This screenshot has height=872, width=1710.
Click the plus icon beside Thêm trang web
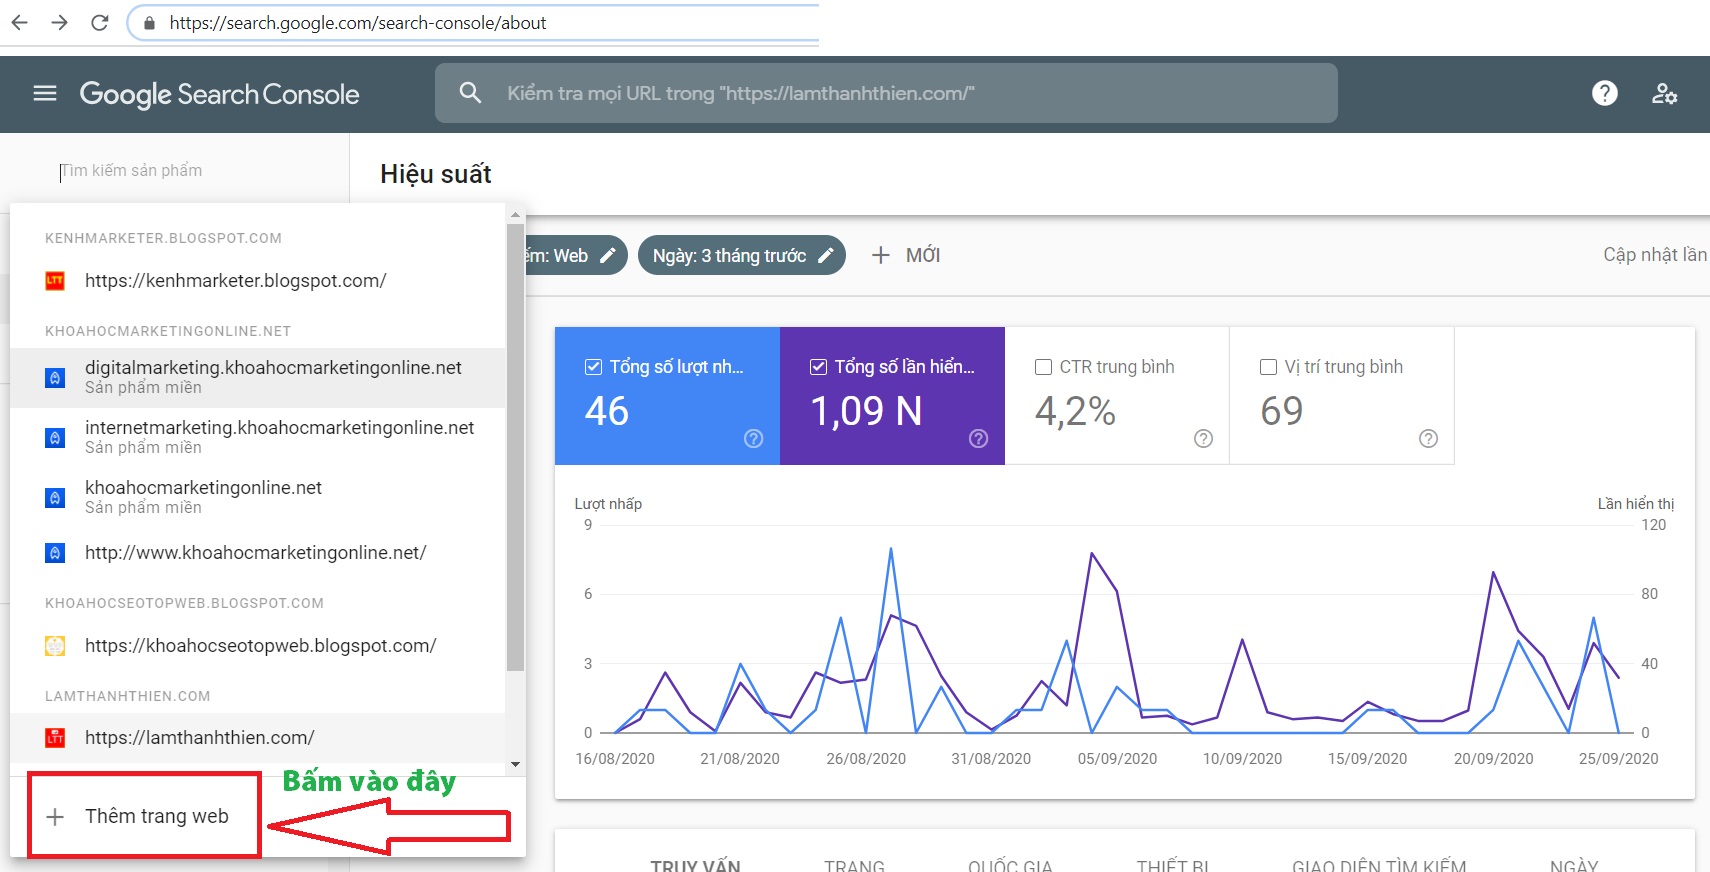click(x=55, y=817)
